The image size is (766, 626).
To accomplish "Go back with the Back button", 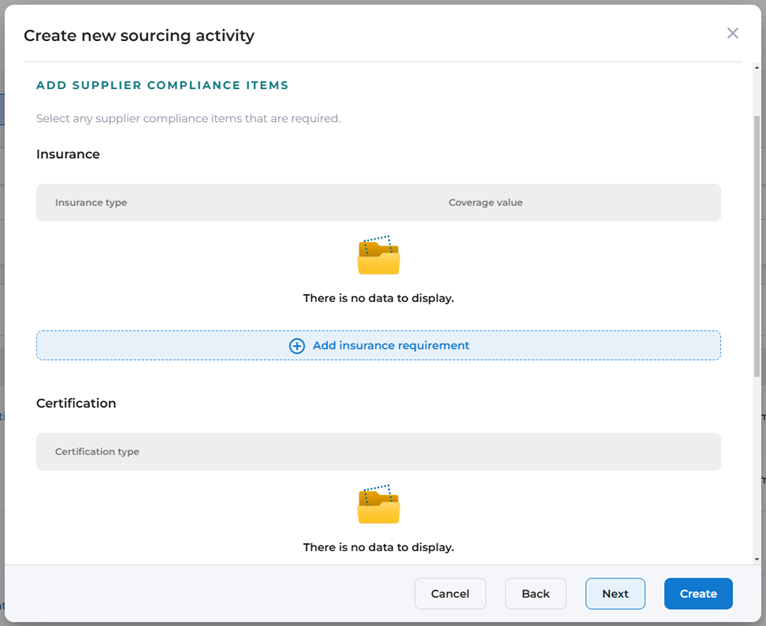I will (535, 594).
